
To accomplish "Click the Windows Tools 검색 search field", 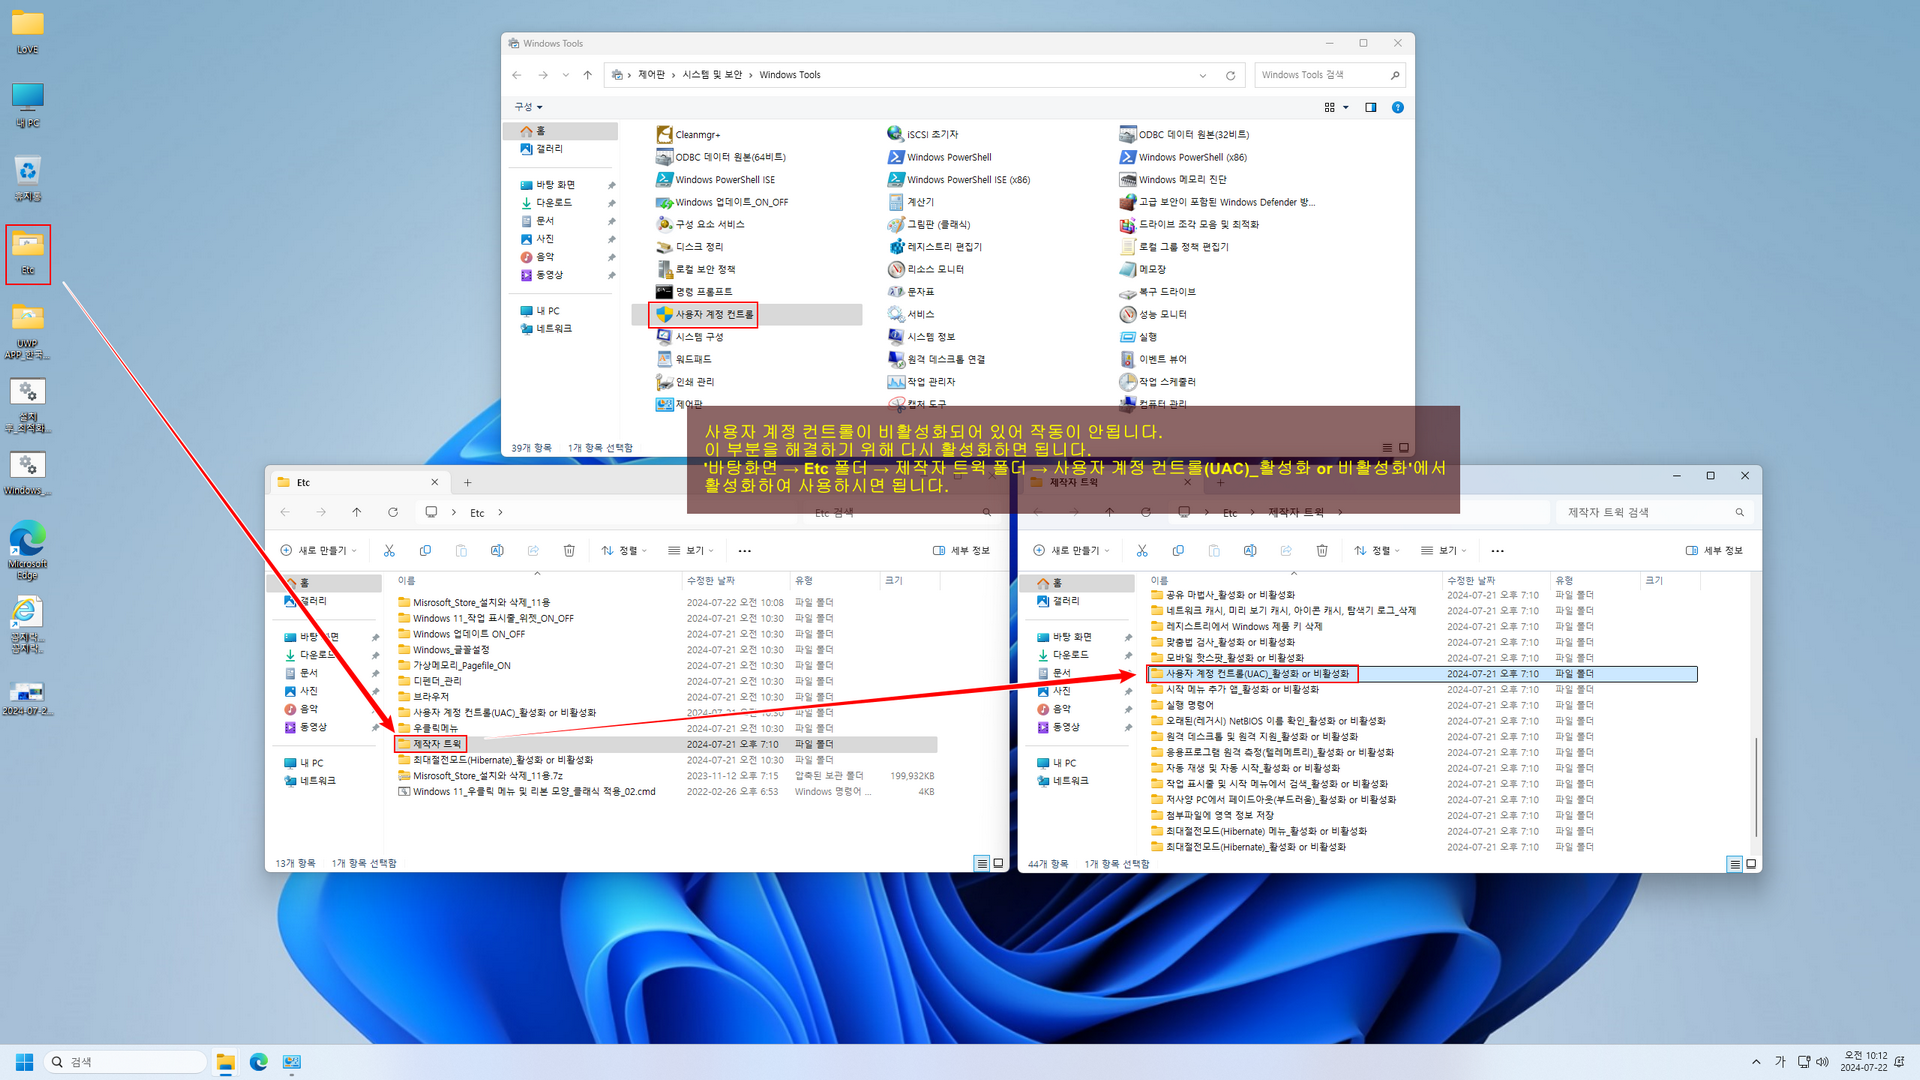I will point(1322,75).
